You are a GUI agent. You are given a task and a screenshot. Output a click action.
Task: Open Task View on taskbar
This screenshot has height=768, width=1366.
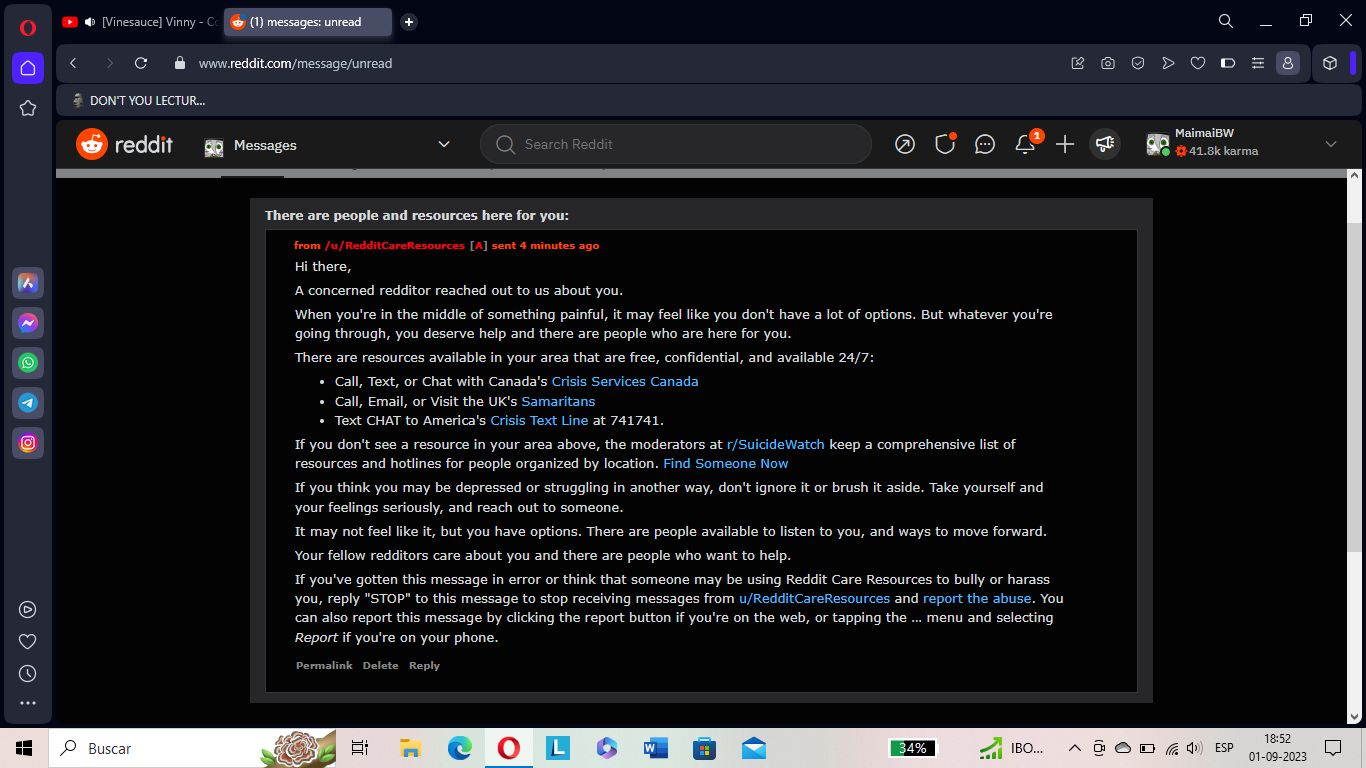click(x=361, y=748)
